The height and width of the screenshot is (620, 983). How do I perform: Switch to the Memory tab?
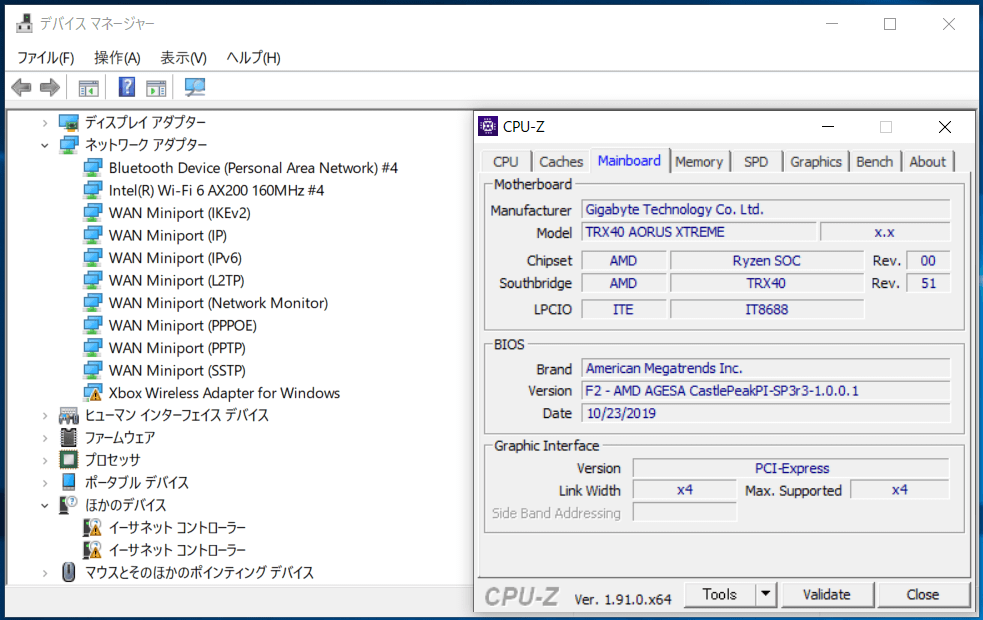pyautogui.click(x=699, y=162)
